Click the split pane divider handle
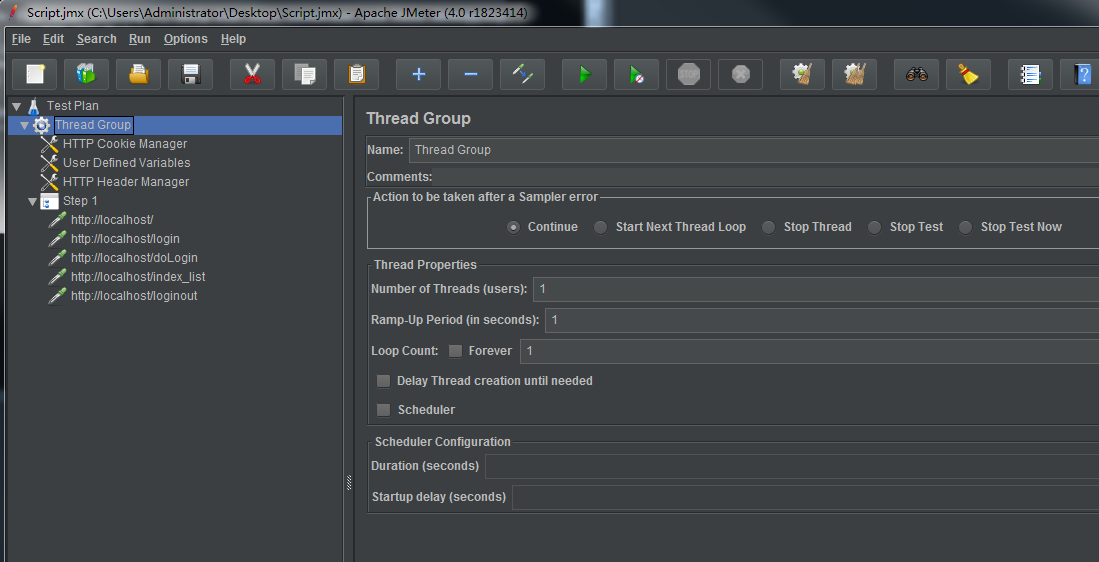Viewport: 1099px width, 562px height. [x=349, y=482]
